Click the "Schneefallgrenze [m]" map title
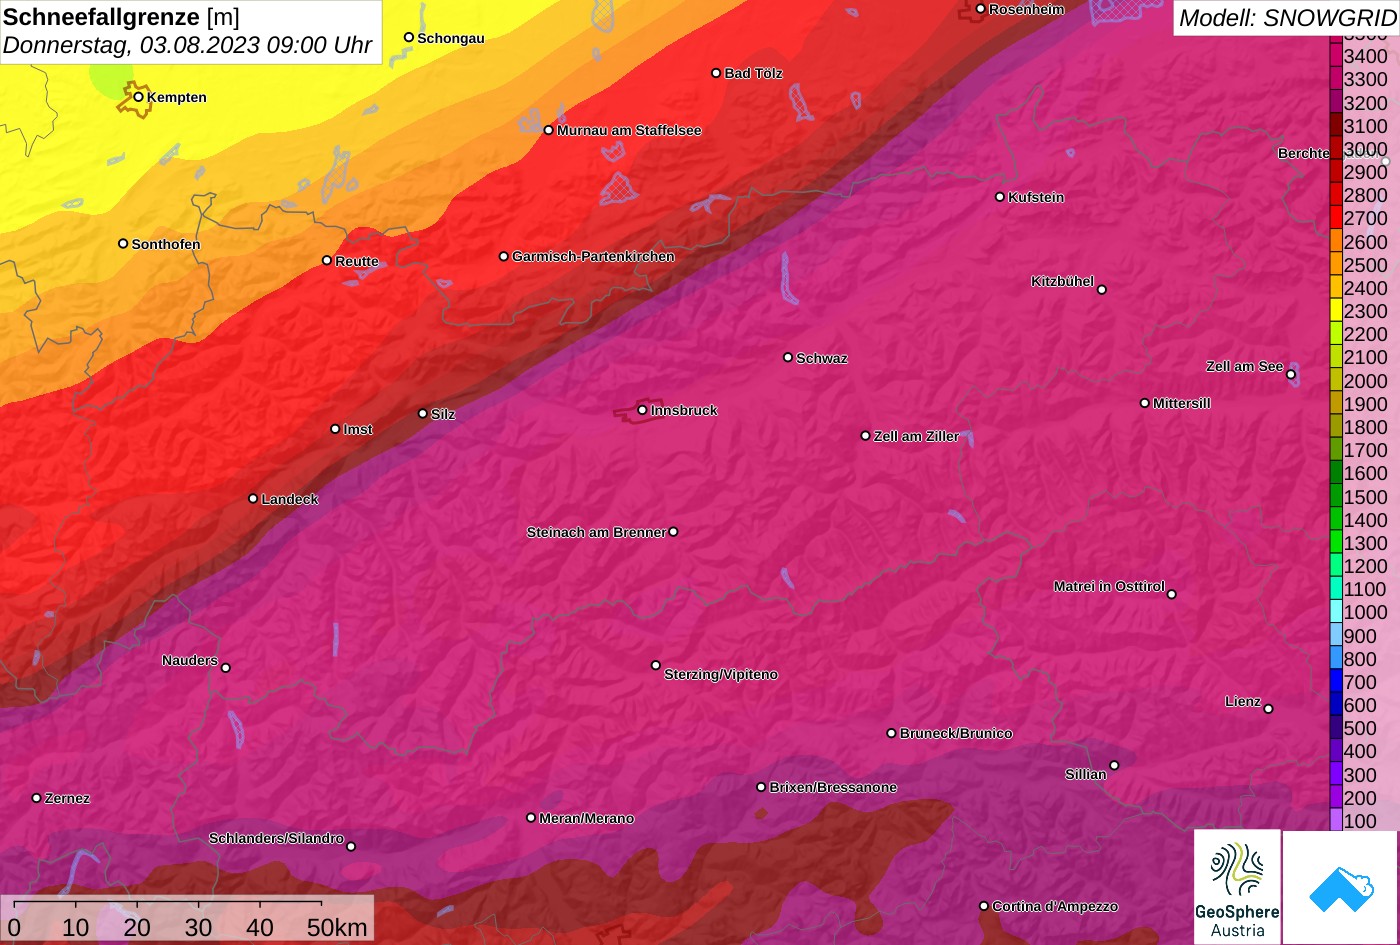Image resolution: width=1400 pixels, height=945 pixels. coord(121,17)
